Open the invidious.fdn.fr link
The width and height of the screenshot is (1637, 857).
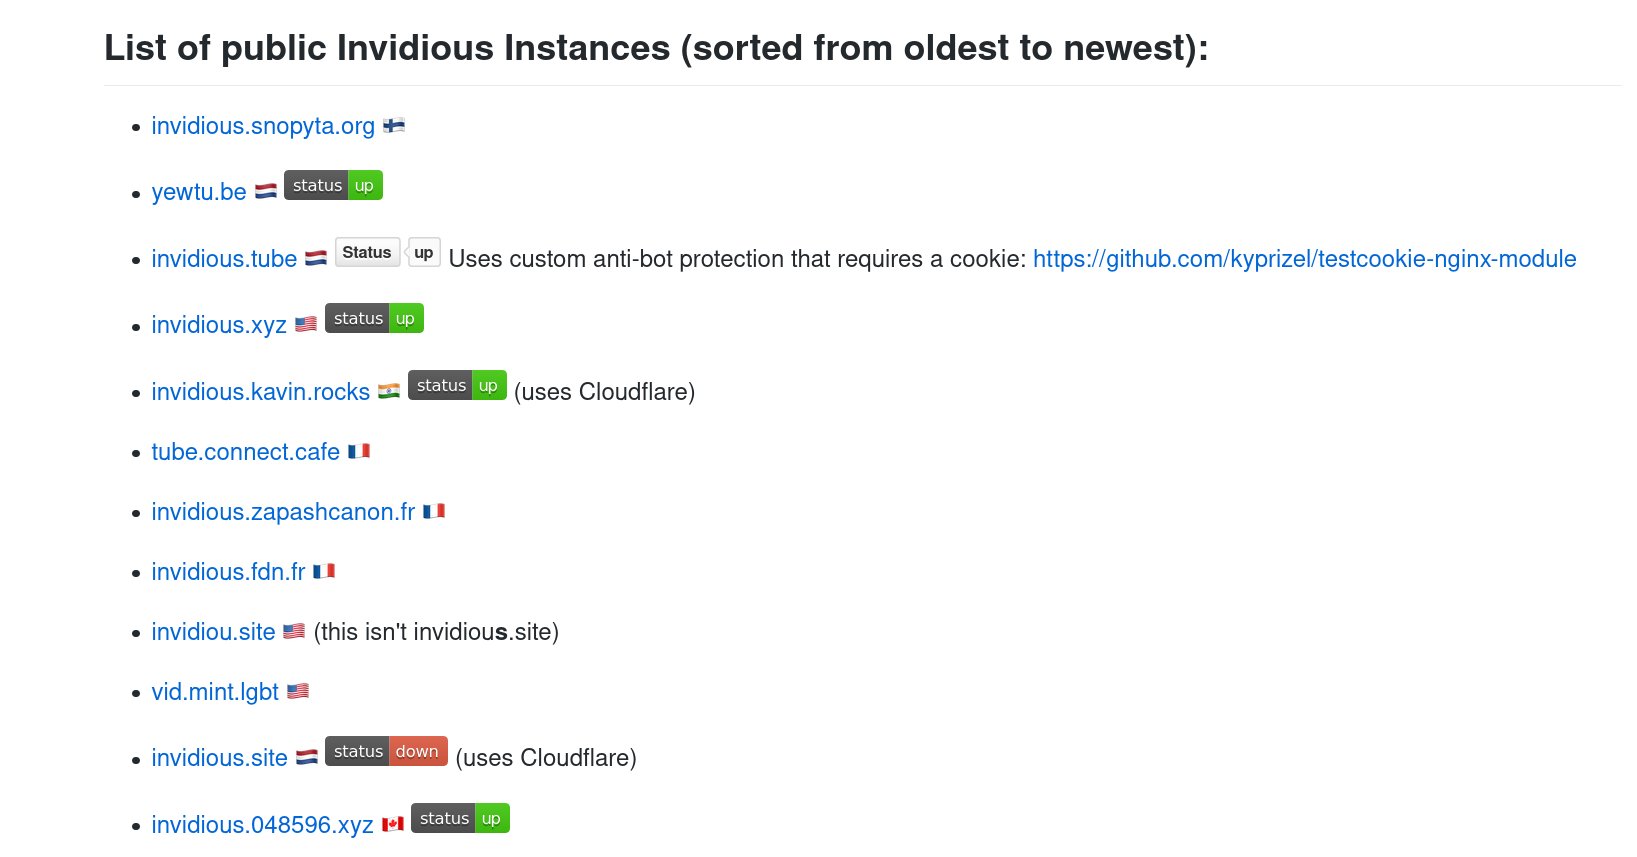(x=228, y=572)
